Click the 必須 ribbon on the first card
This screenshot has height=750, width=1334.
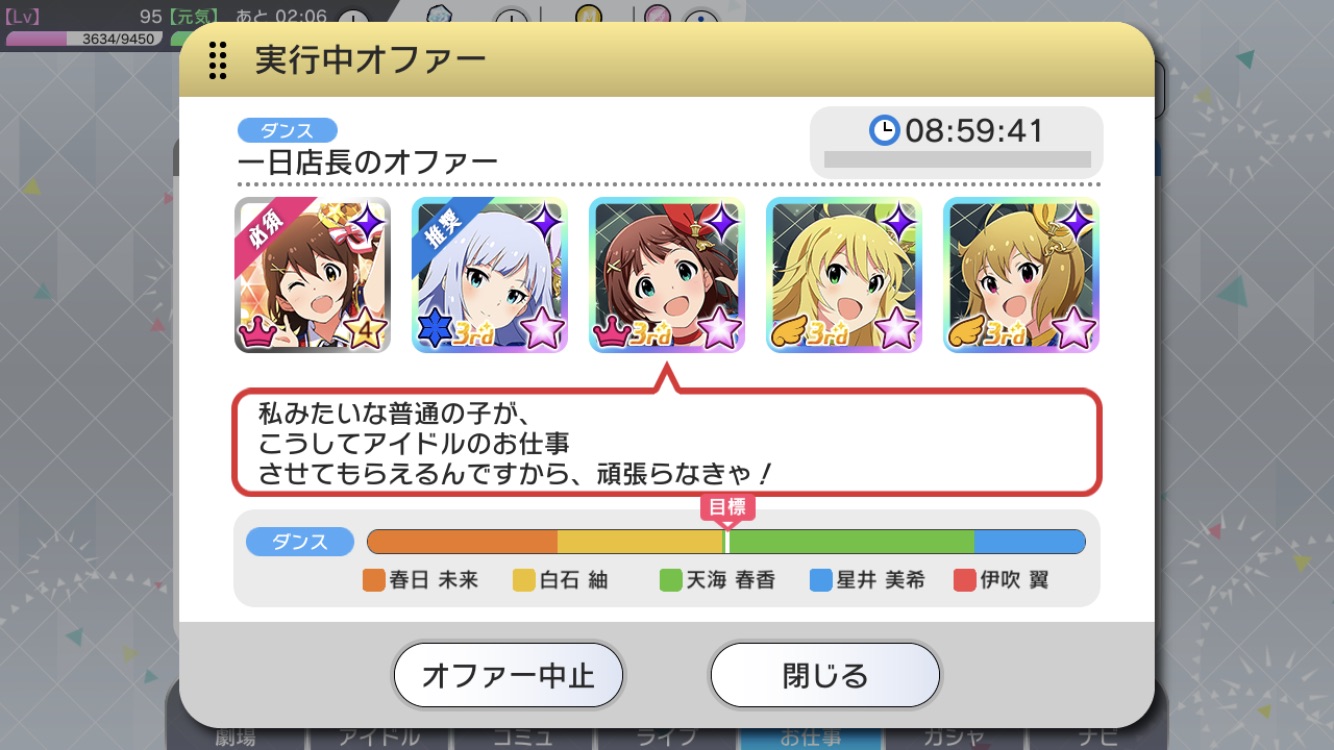264,230
